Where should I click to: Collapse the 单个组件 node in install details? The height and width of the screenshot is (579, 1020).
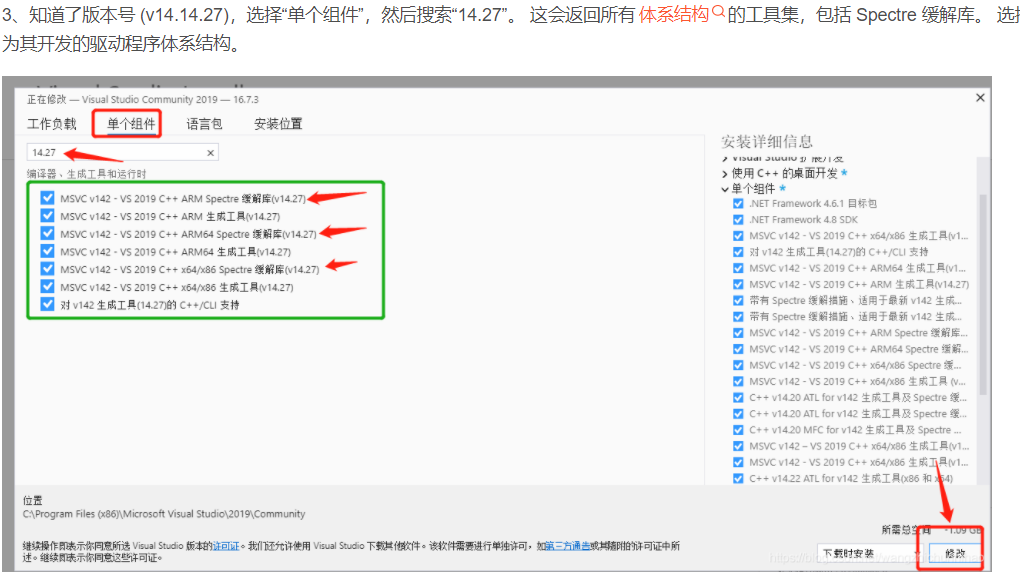[725, 189]
